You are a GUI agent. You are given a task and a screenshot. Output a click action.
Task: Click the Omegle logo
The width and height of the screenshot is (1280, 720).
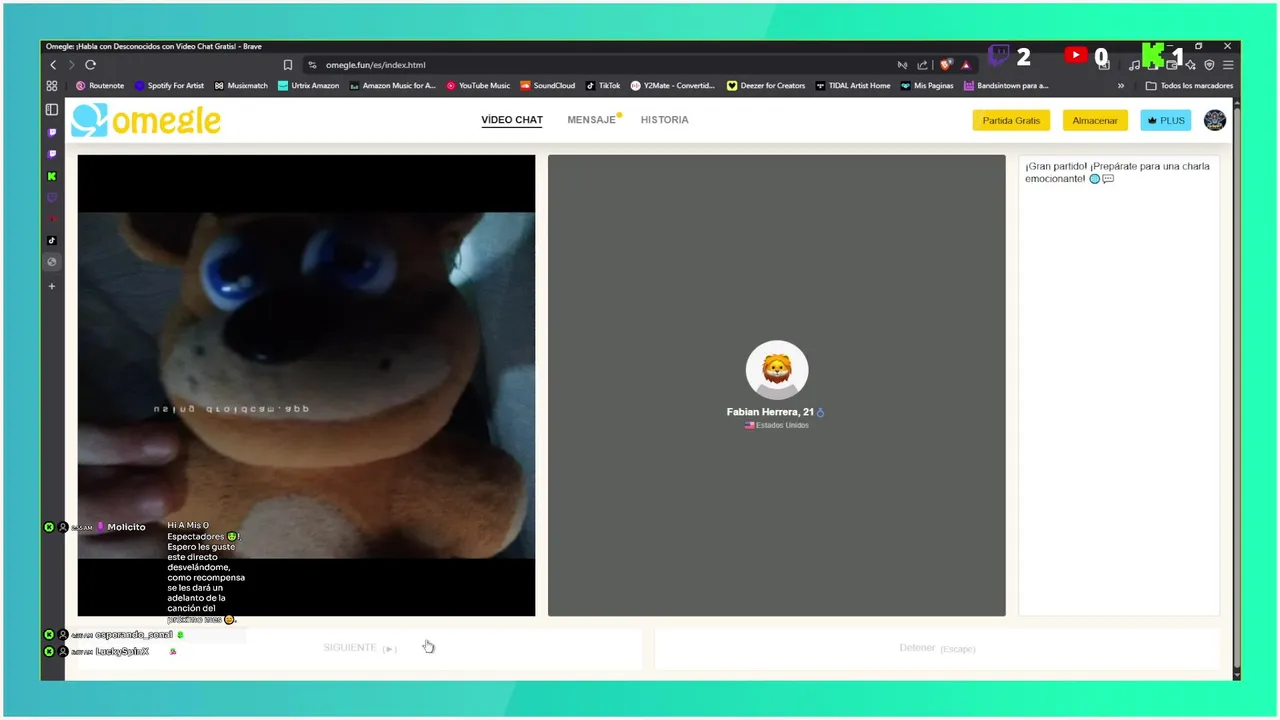(146, 120)
